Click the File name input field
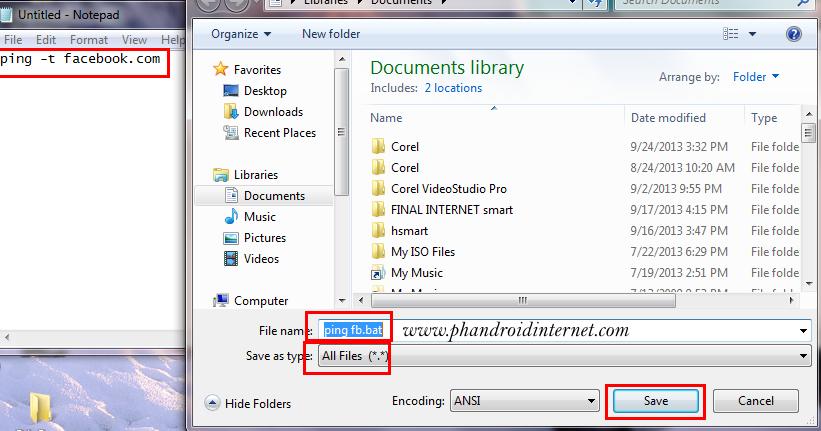The width and height of the screenshot is (821, 431). tap(564, 330)
